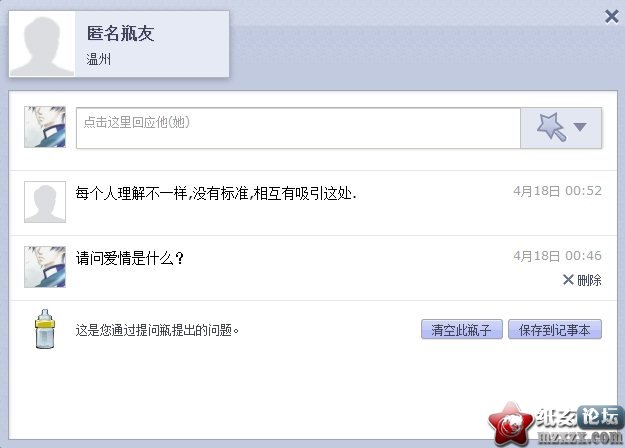Viewport: 625px width, 448px height.
Task: Close the bottle dialog with top-right X
Action: coord(611,17)
